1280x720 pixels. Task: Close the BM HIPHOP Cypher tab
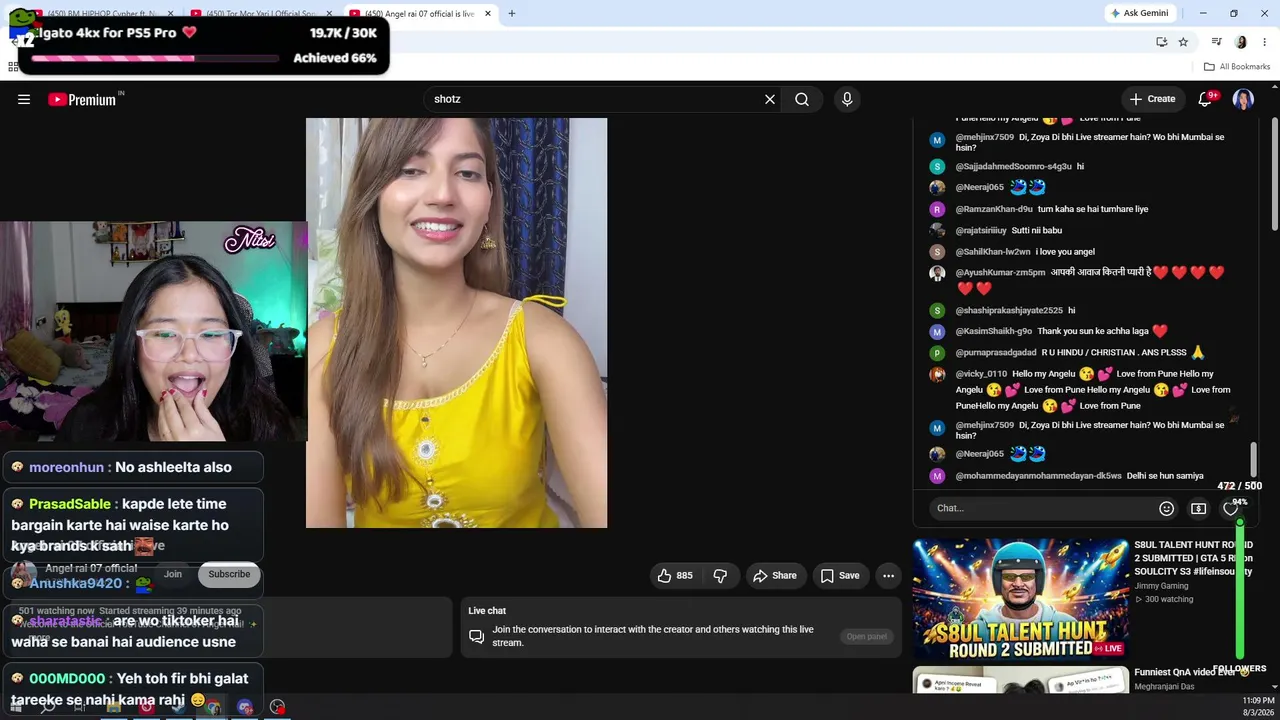(171, 14)
